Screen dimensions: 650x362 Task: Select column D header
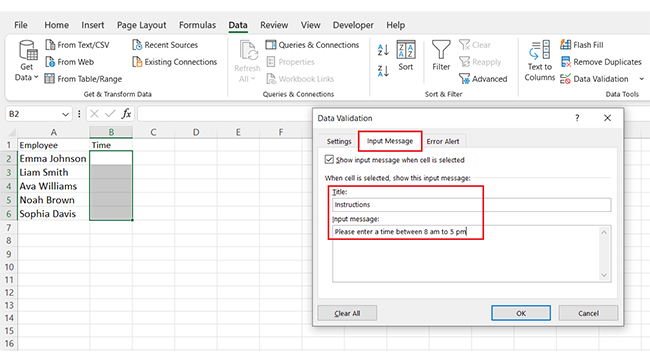(196, 132)
